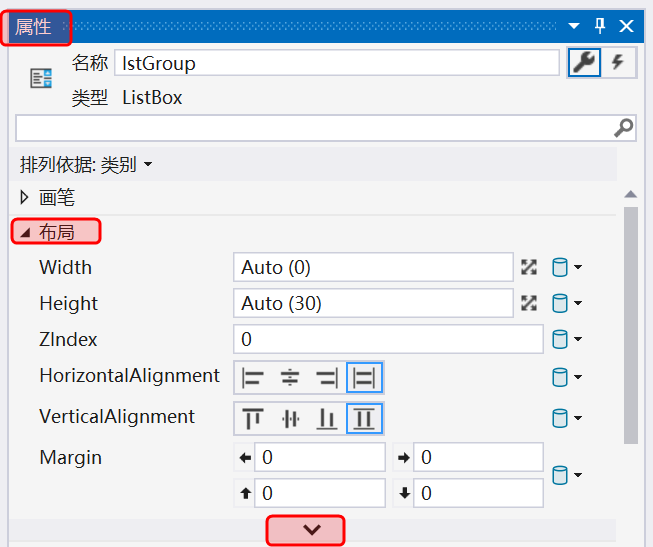Collapse the 布局 category

(25, 232)
